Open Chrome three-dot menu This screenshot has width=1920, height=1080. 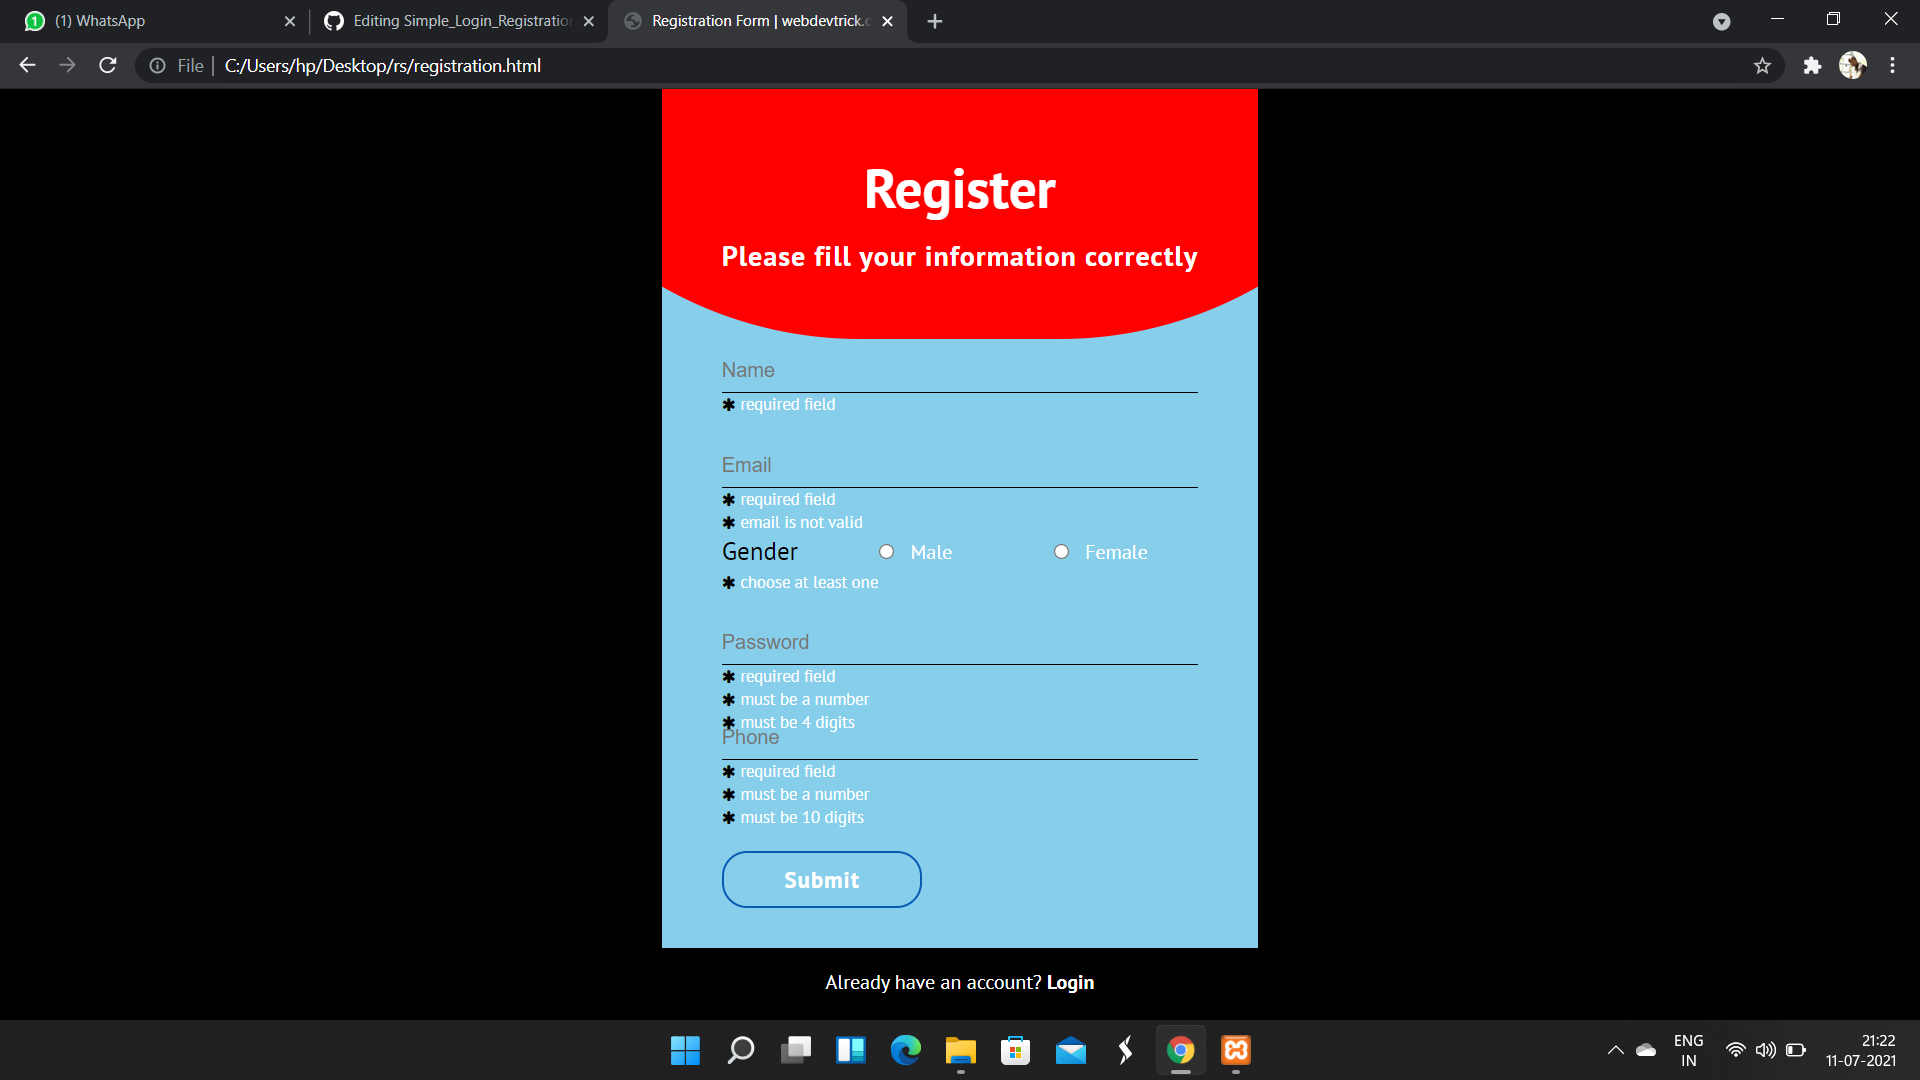[x=1892, y=66]
